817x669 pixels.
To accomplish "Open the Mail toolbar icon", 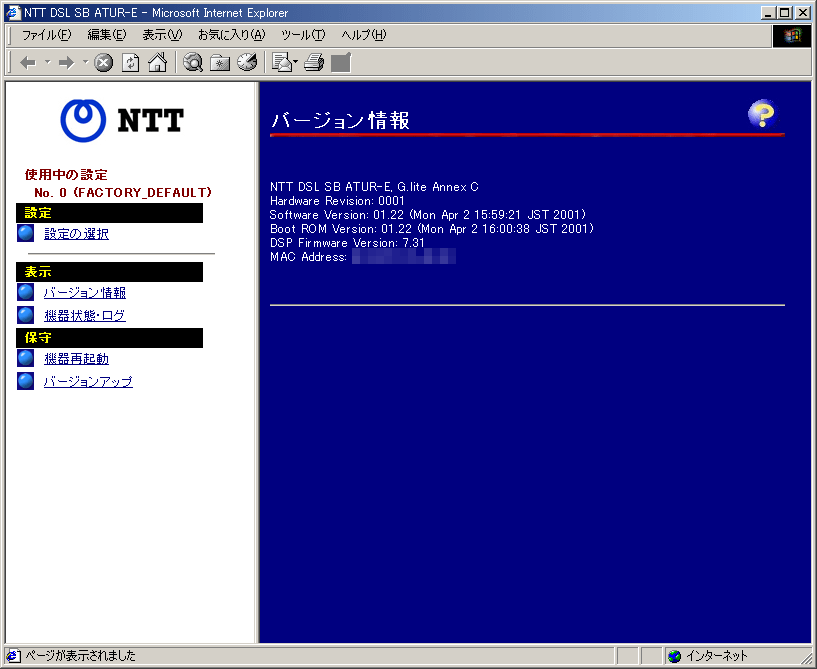I will (282, 63).
